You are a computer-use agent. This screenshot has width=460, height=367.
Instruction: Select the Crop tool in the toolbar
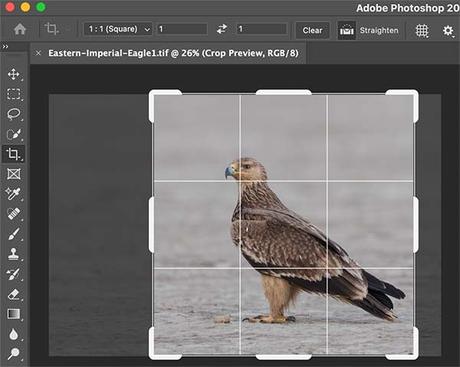13,154
